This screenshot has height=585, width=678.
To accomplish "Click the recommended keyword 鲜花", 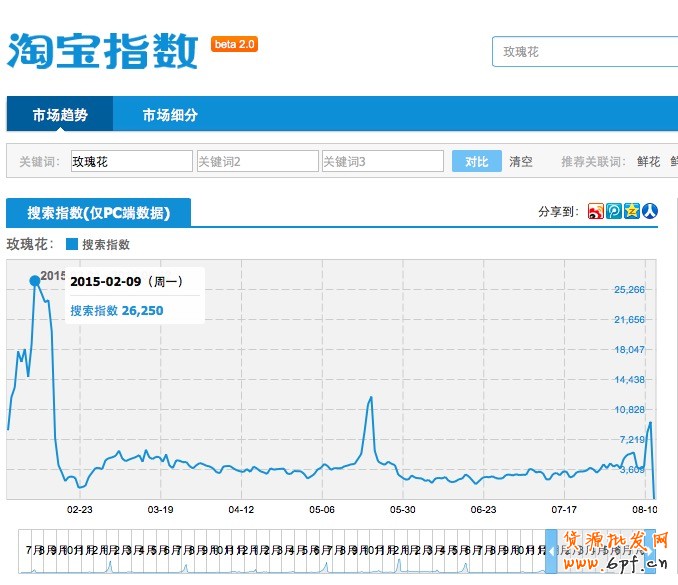I will [x=648, y=161].
